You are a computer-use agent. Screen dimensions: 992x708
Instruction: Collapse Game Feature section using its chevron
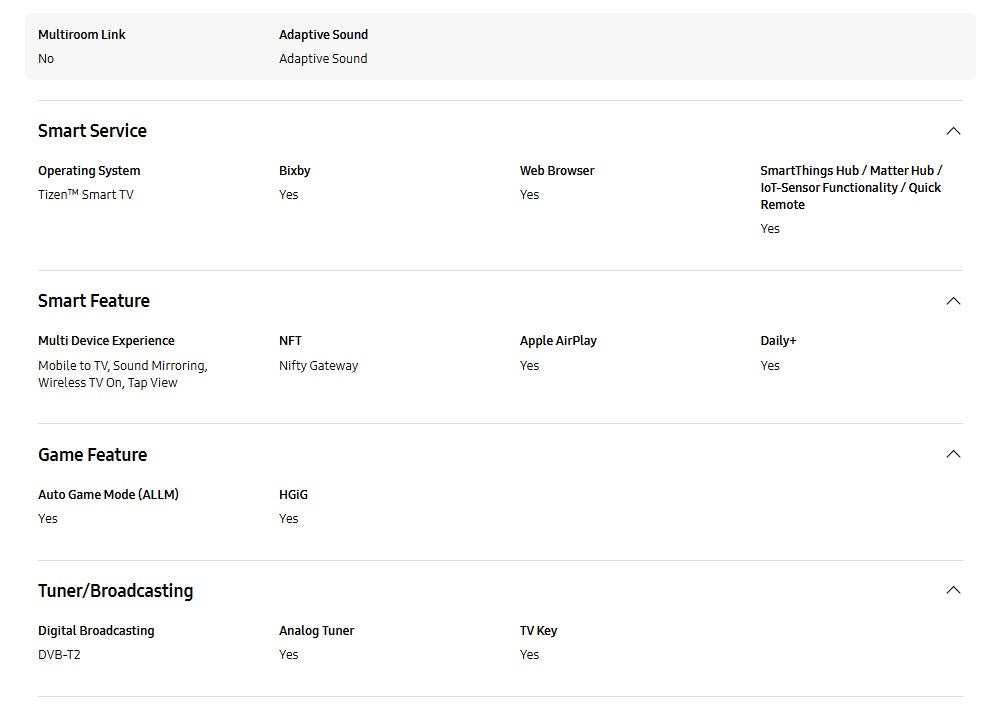coord(953,454)
